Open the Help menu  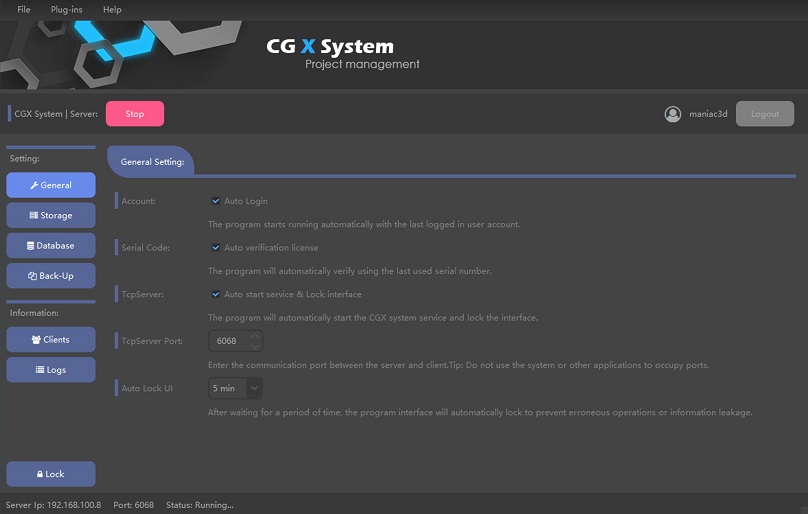tap(112, 9)
